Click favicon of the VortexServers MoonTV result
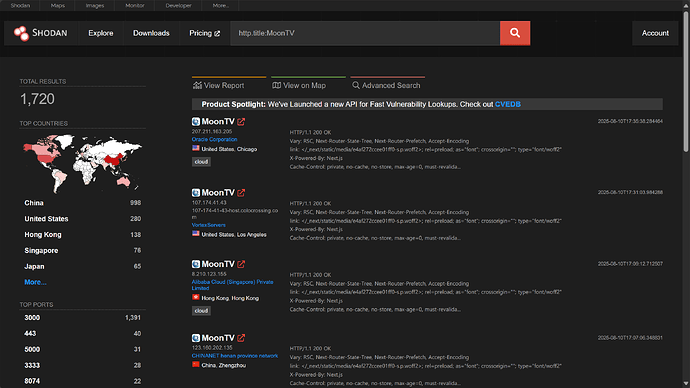This screenshot has width=690, height=388. (196, 193)
